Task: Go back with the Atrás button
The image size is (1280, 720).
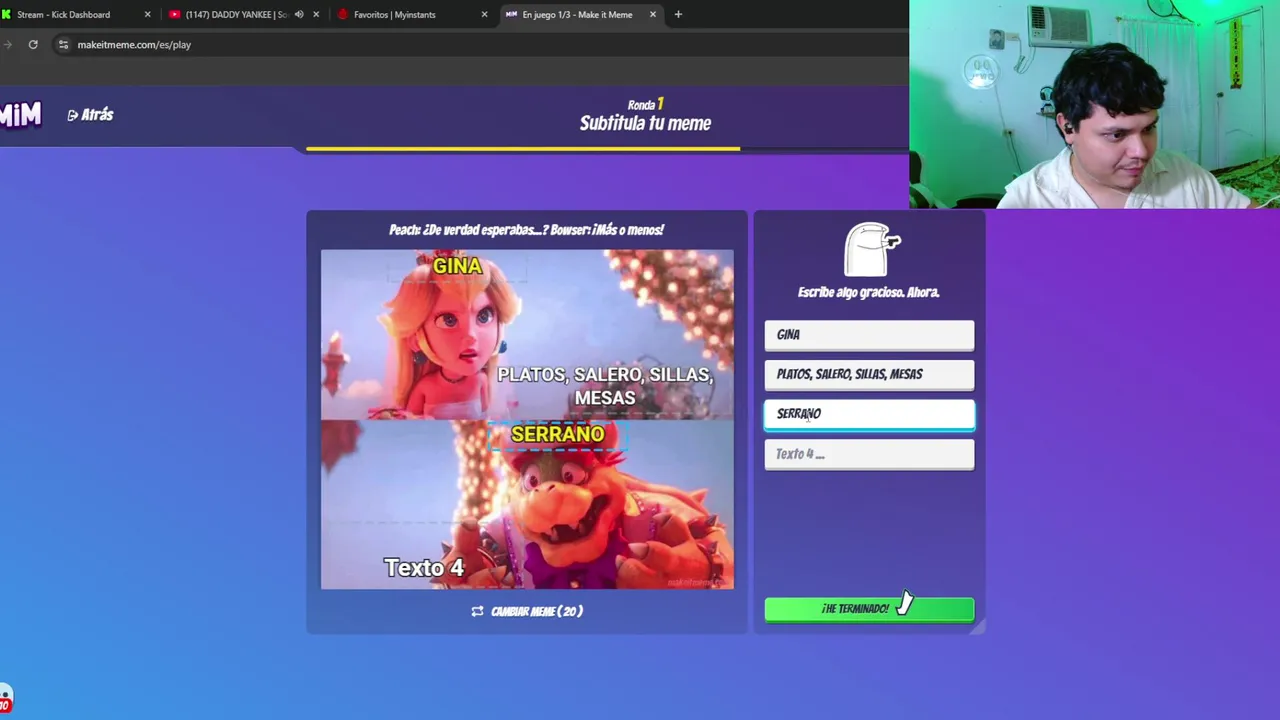Action: click(x=90, y=115)
